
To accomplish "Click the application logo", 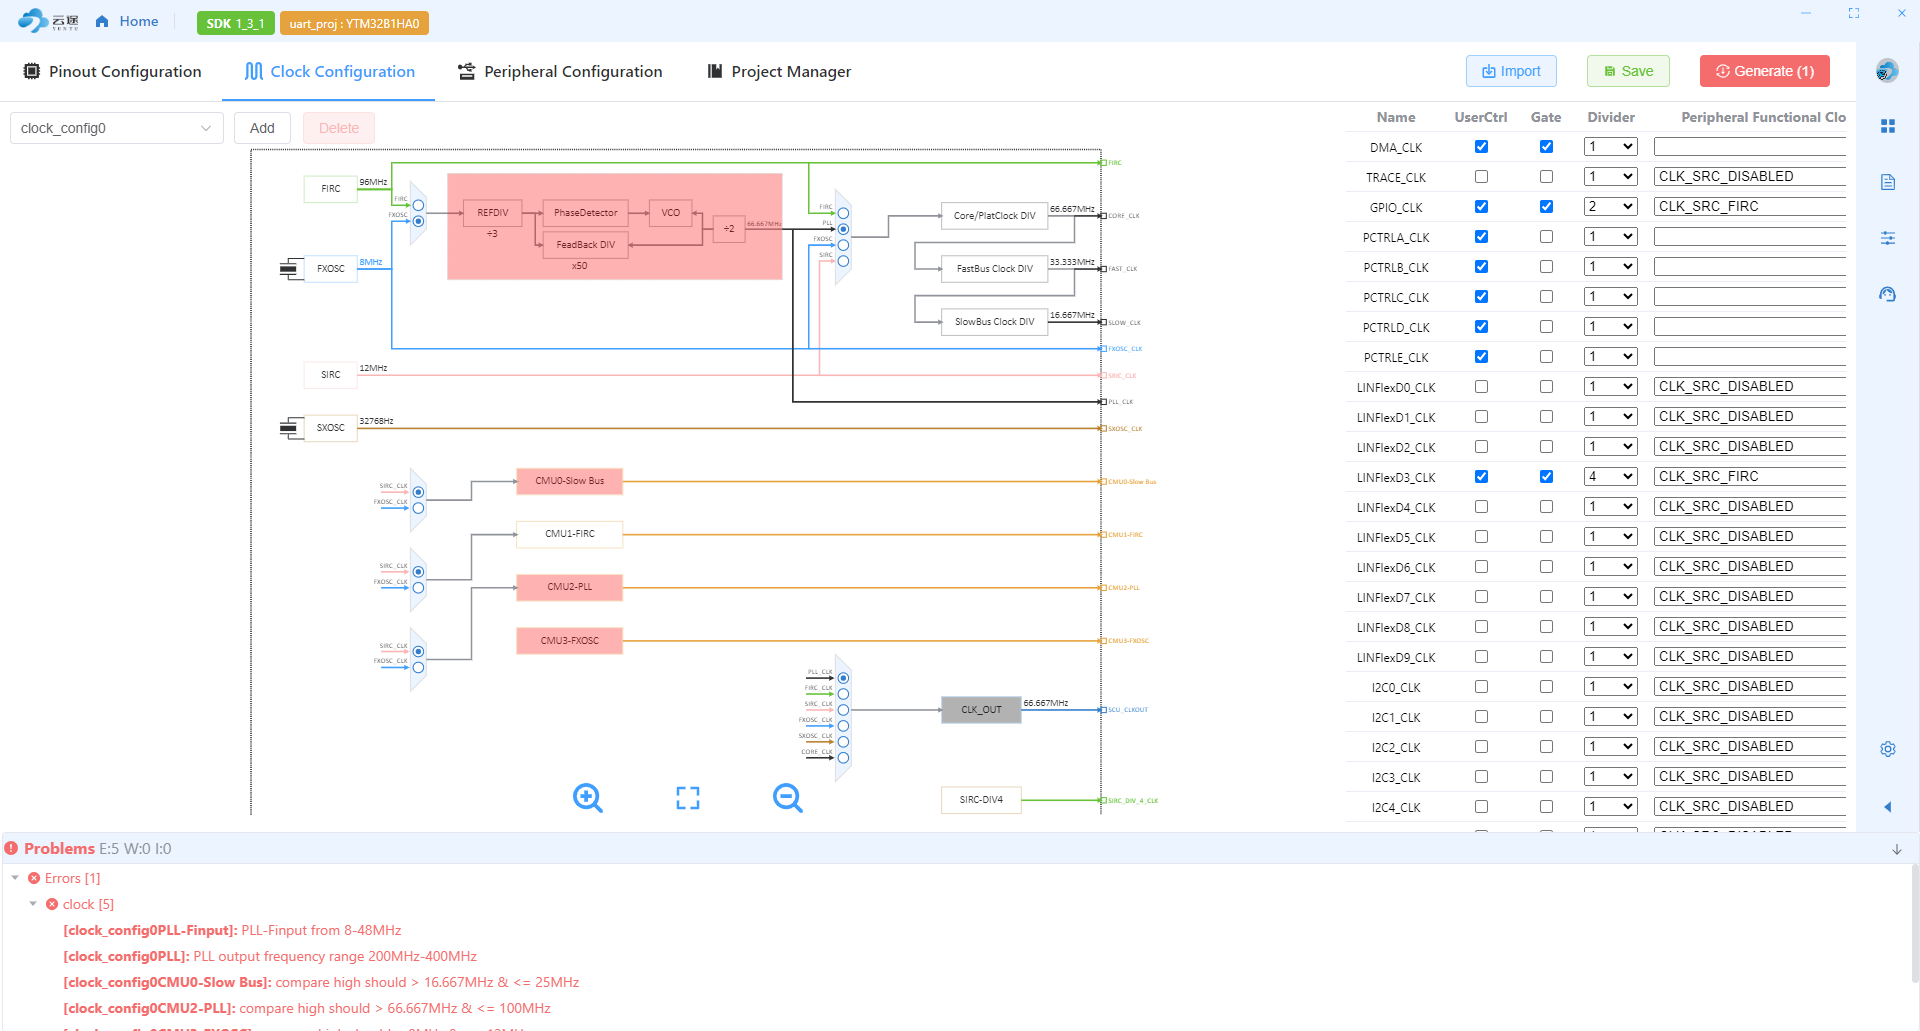I will pyautogui.click(x=48, y=21).
